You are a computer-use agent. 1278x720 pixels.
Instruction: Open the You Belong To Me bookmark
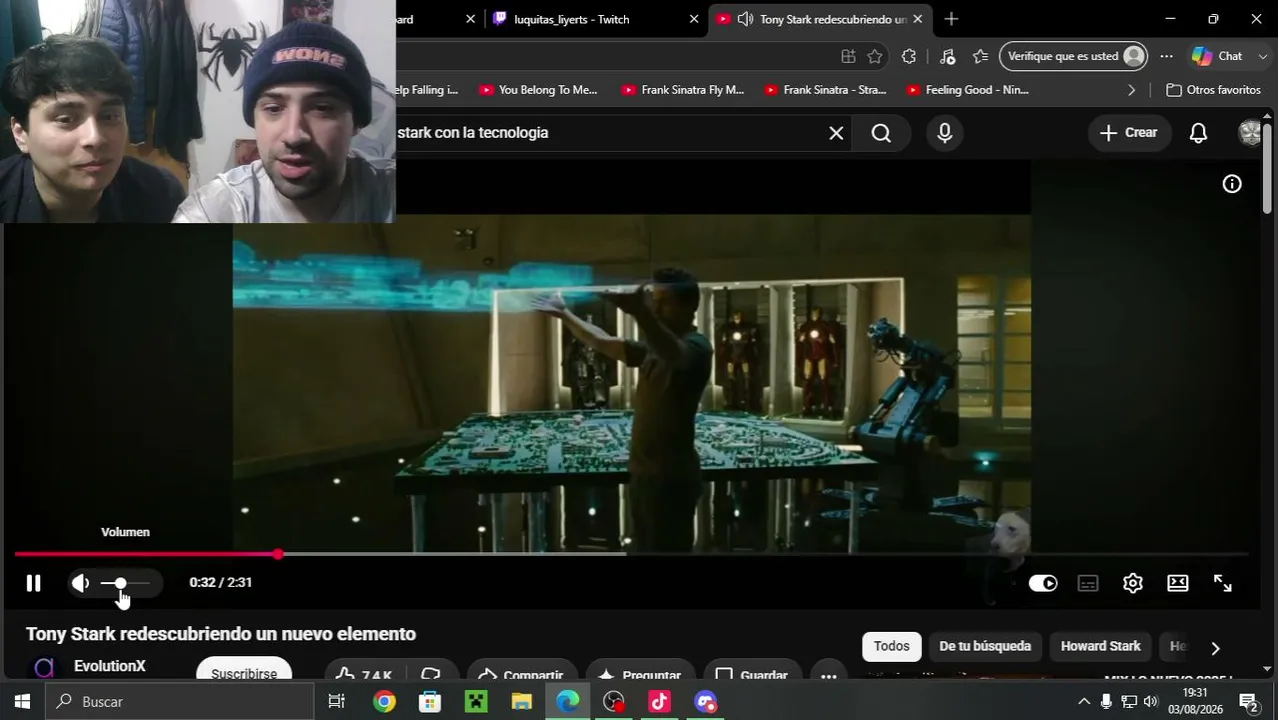(x=538, y=90)
